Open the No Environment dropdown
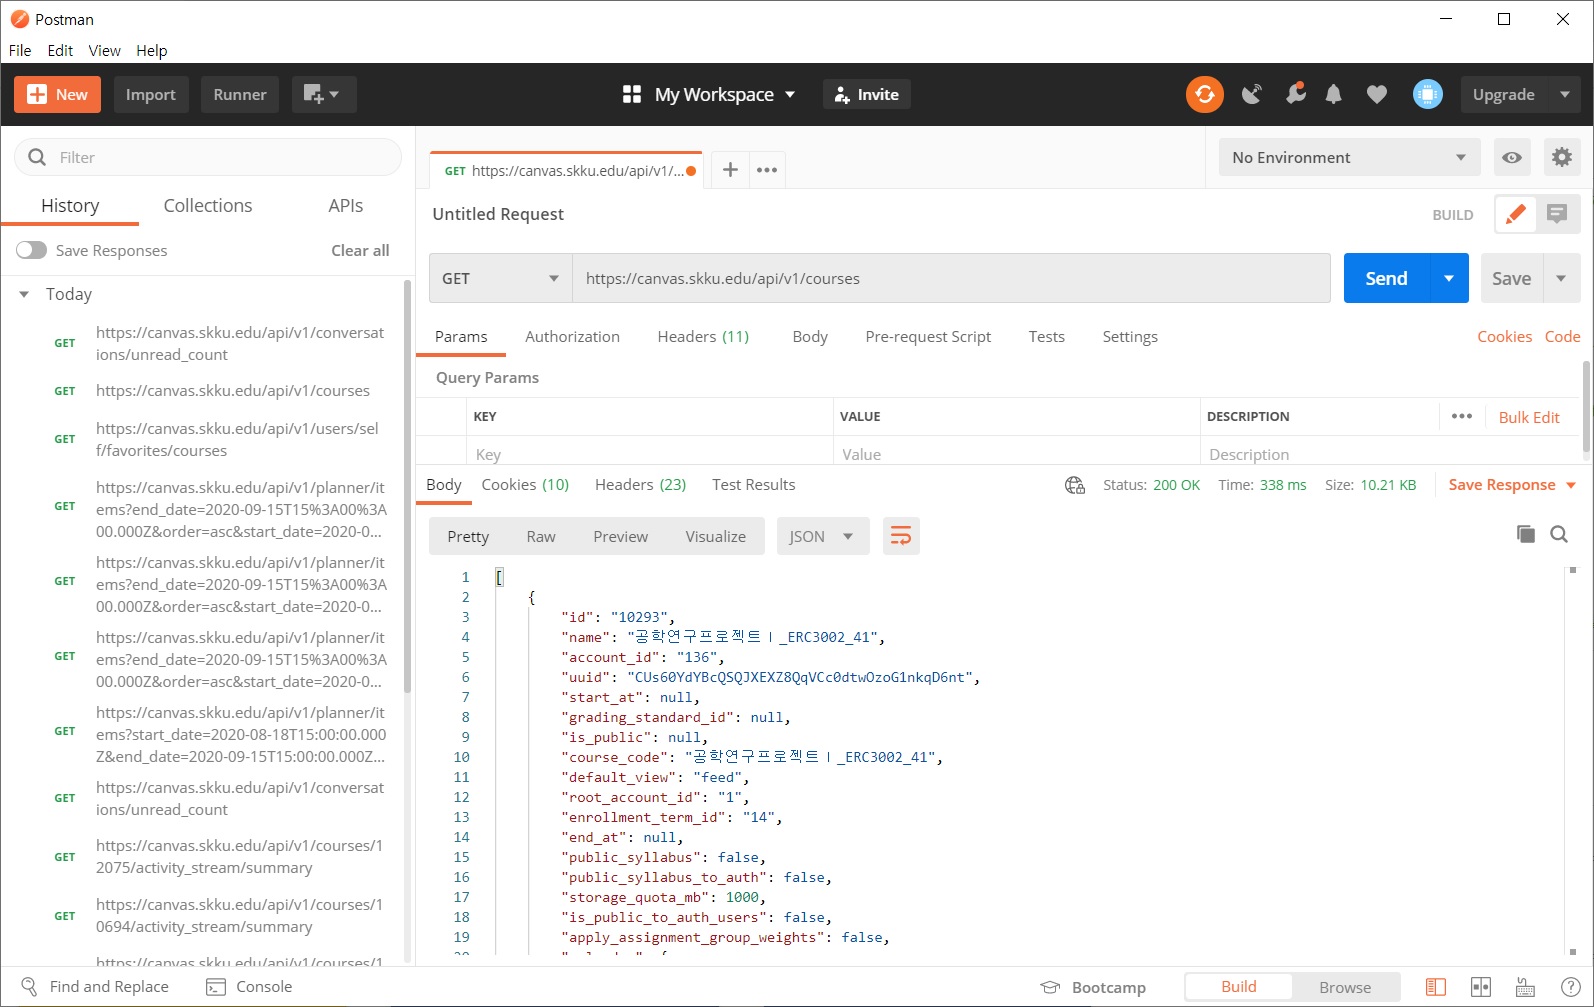This screenshot has width=1594, height=1007. click(1350, 157)
